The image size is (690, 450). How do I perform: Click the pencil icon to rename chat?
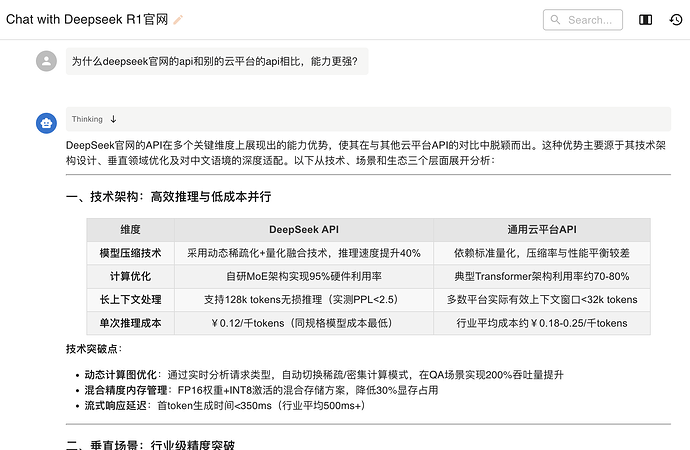point(178,20)
